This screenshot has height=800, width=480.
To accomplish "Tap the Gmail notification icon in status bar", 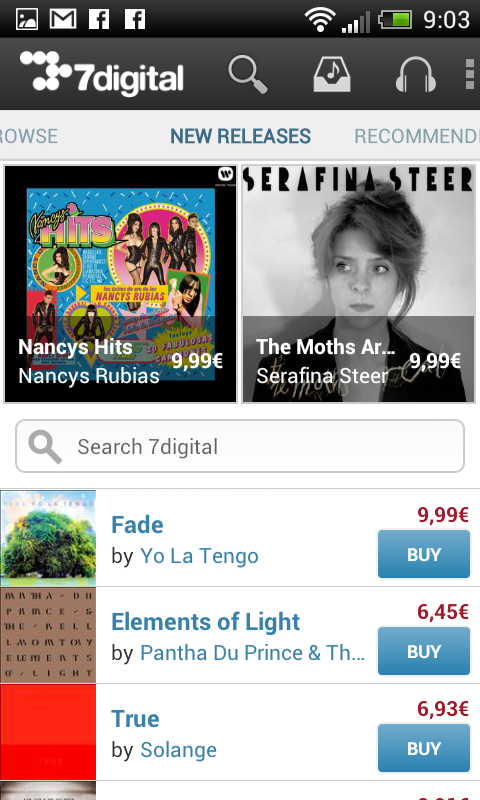I will (63, 19).
